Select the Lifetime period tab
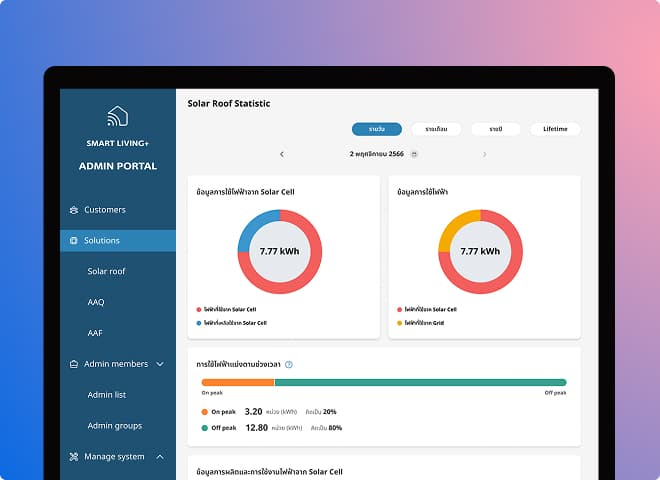 coord(555,129)
